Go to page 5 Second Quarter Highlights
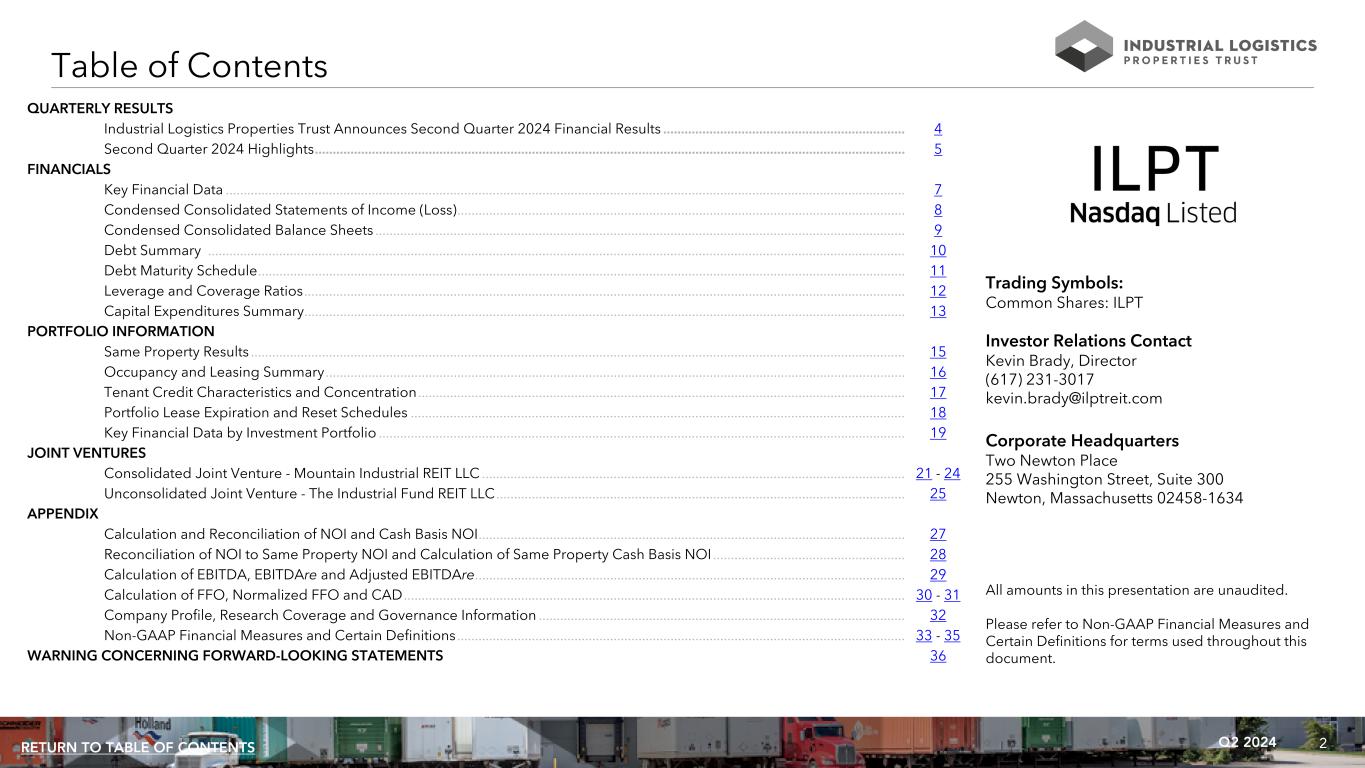Image resolution: width=1365 pixels, height=768 pixels. 937,149
